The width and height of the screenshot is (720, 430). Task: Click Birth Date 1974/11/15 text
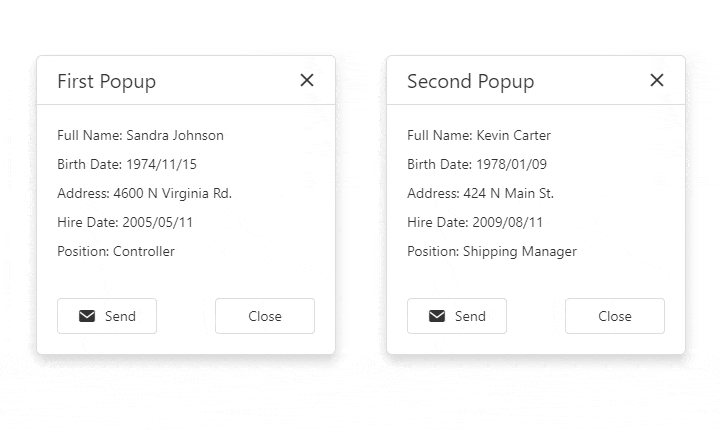(126, 164)
